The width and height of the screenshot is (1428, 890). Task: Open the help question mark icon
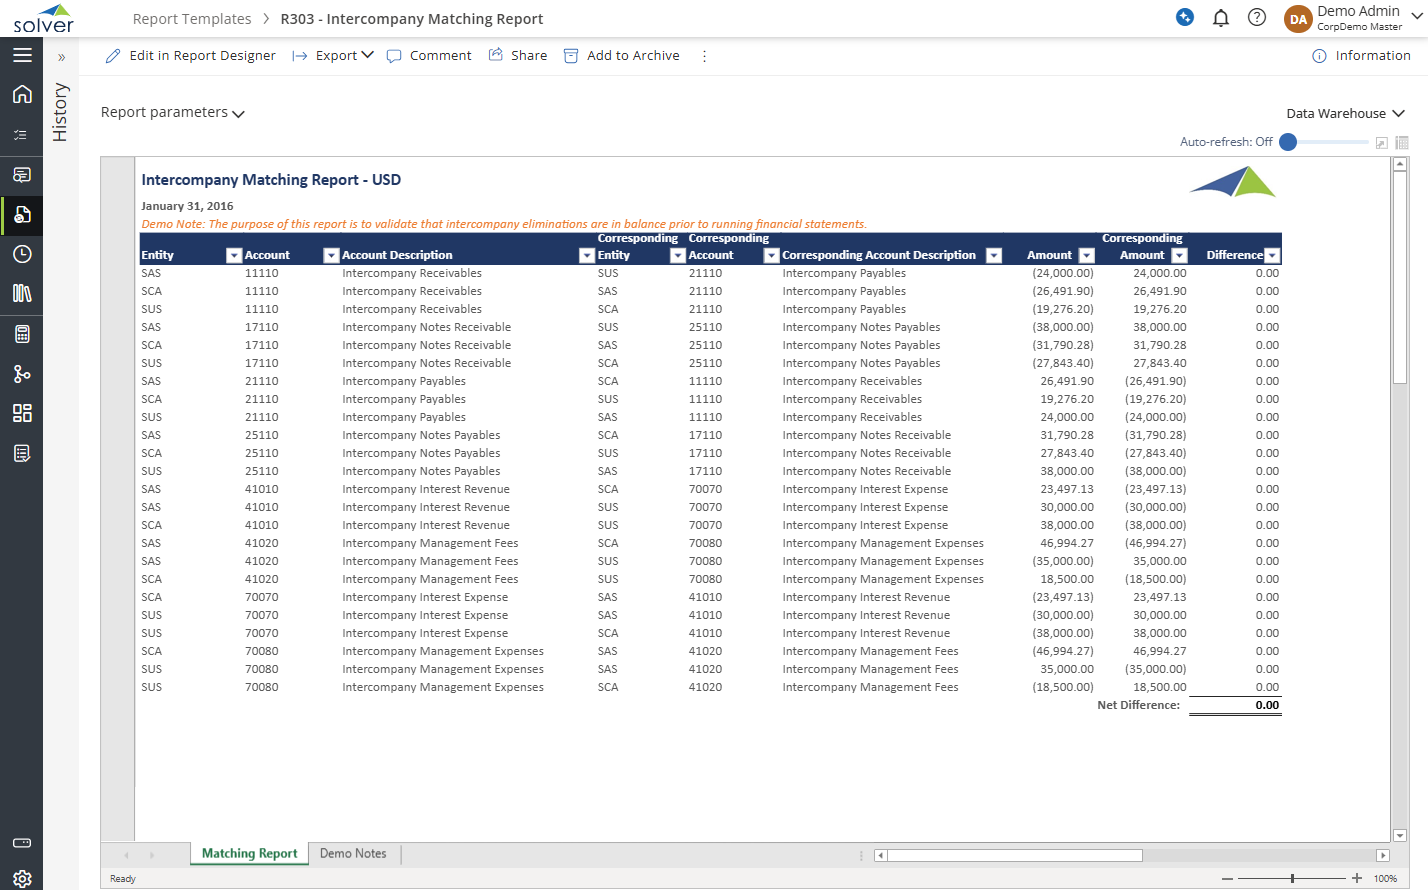coord(1257,18)
